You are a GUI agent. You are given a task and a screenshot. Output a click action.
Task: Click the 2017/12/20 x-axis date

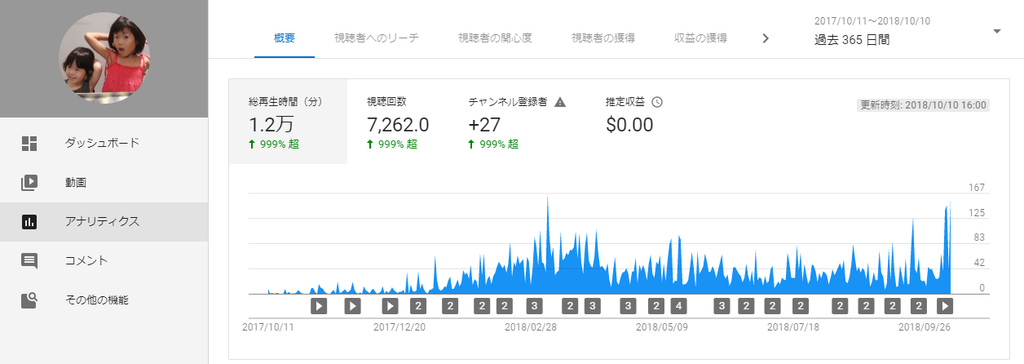[x=400, y=327]
